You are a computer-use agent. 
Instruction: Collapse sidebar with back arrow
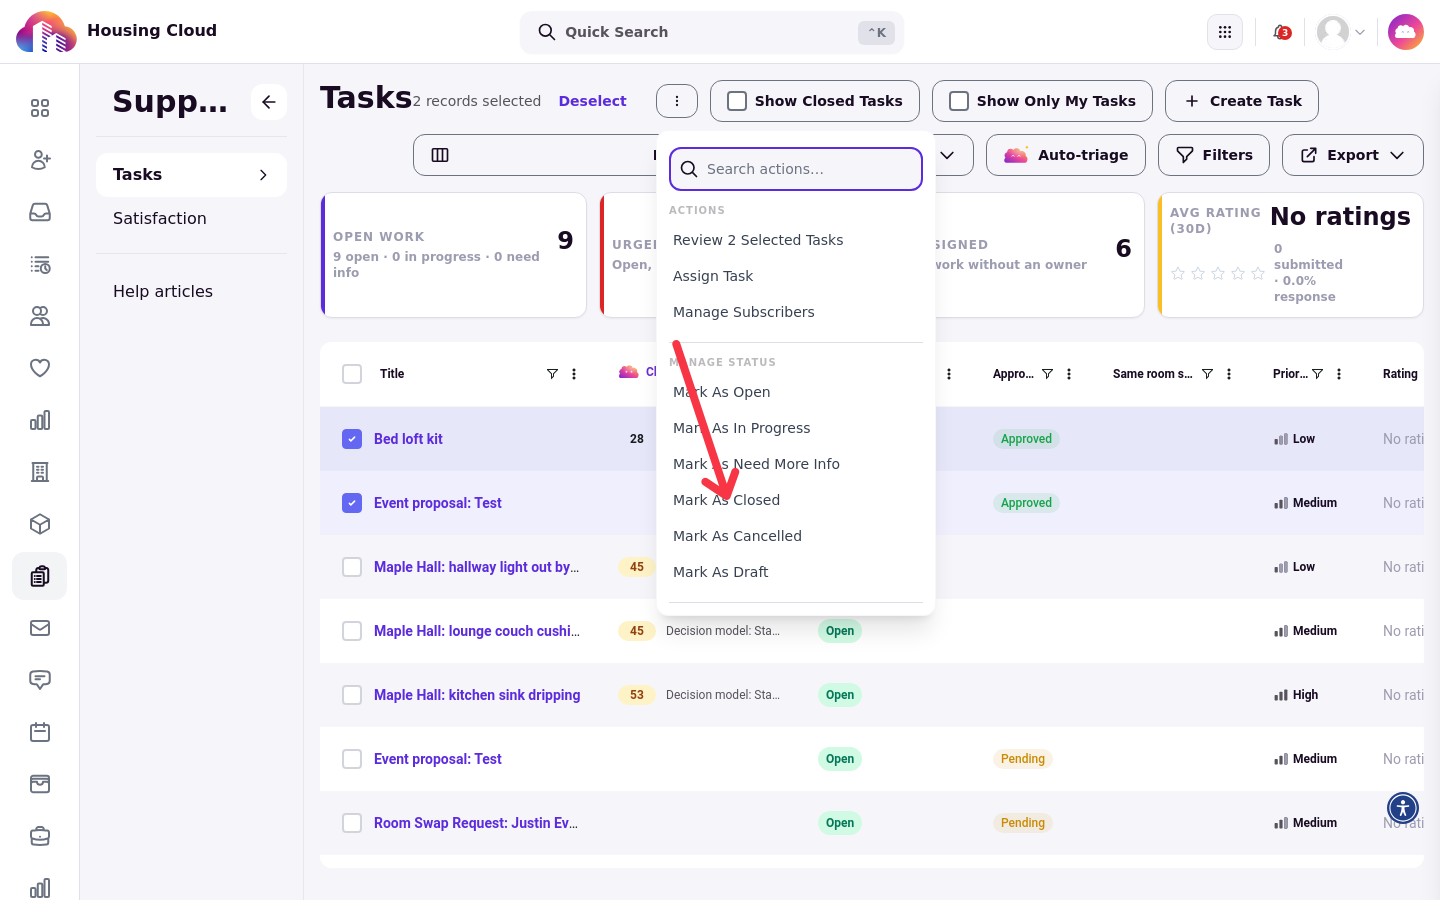tap(269, 102)
